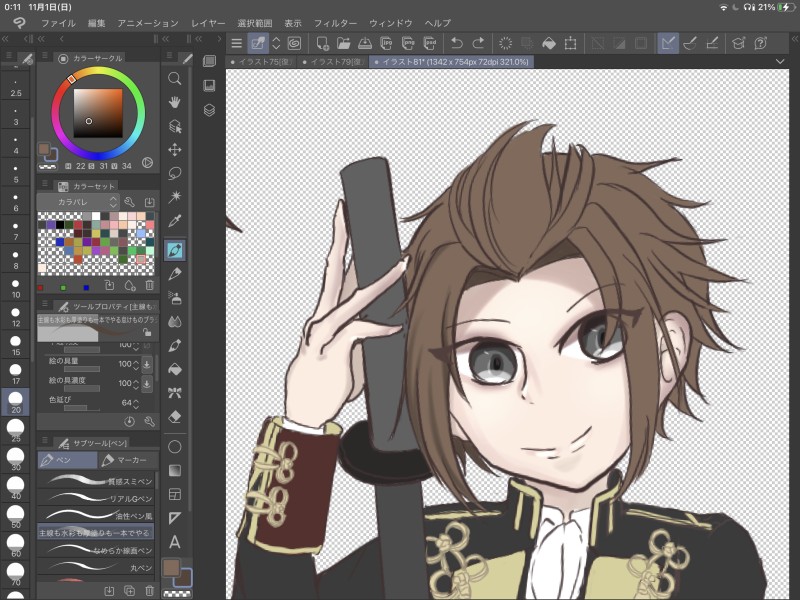The width and height of the screenshot is (800, 600).
Task: Click the Save icon in command bar
Action: point(365,43)
